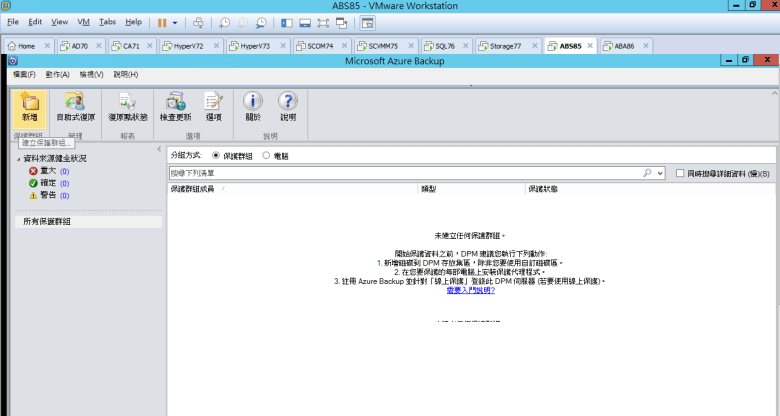
Task: Select the 保護群組 group-by radio button
Action: click(x=216, y=155)
